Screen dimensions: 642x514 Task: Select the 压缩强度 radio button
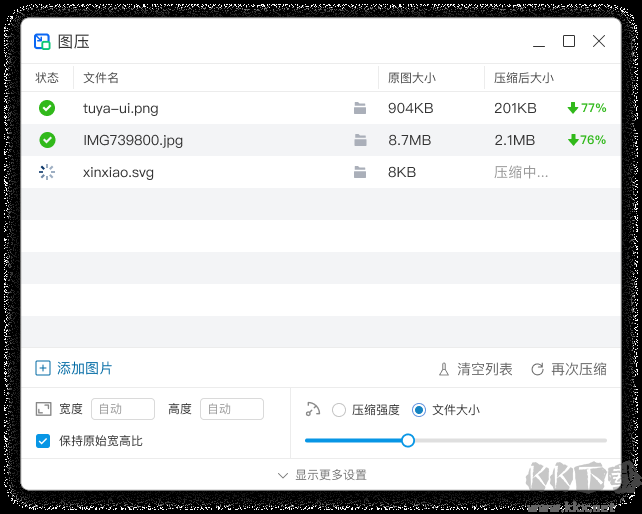click(339, 410)
